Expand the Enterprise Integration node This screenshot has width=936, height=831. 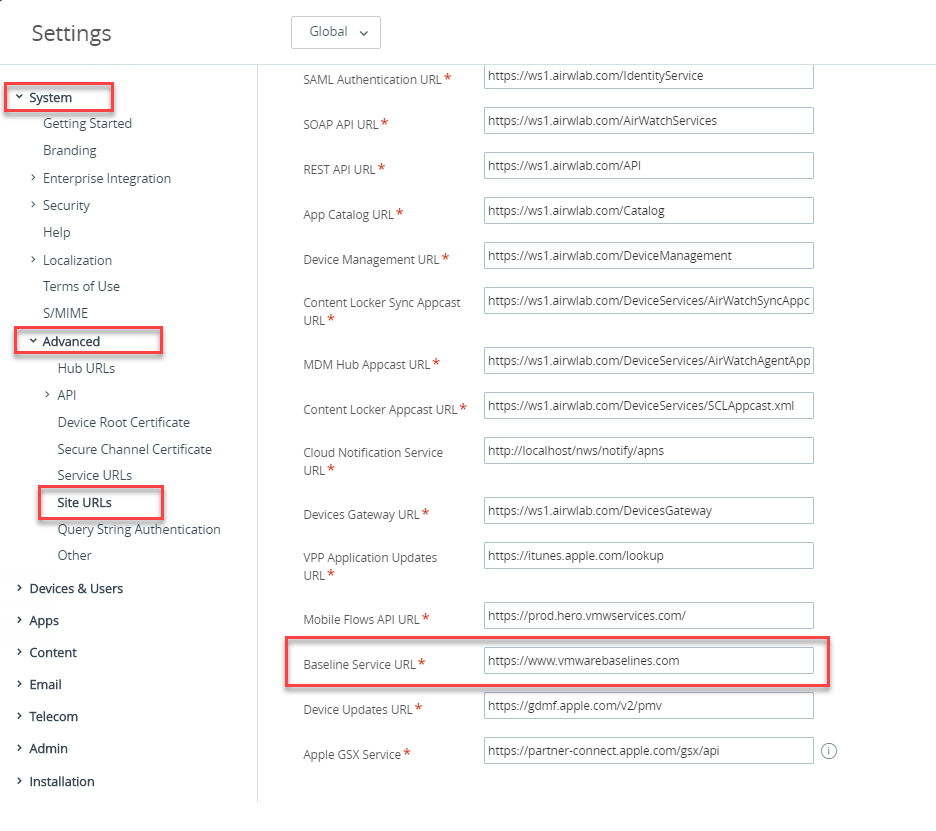pos(33,178)
